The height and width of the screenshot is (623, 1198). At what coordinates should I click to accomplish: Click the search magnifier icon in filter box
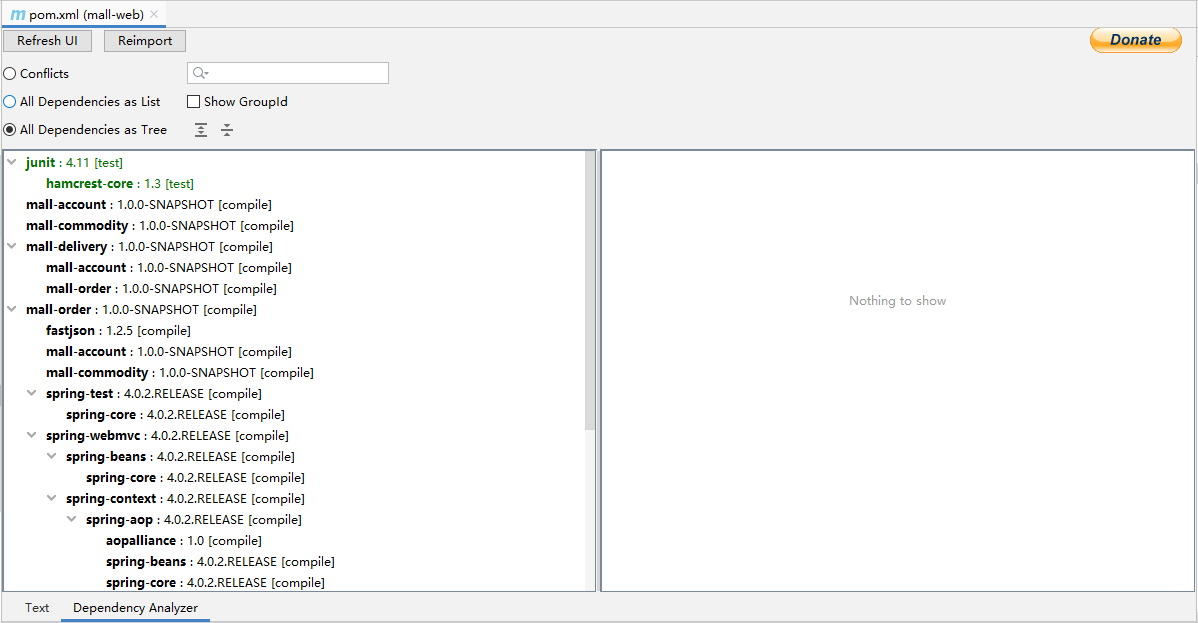[200, 73]
